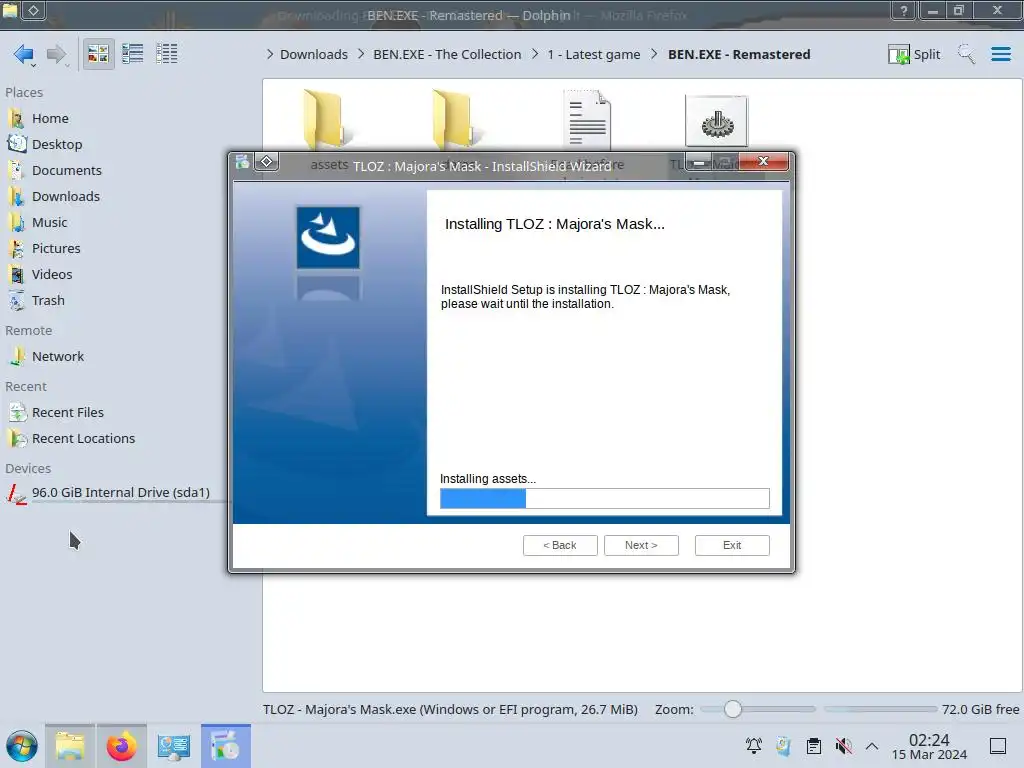Open Music in Places panel
The height and width of the screenshot is (768, 1024).
(x=50, y=223)
